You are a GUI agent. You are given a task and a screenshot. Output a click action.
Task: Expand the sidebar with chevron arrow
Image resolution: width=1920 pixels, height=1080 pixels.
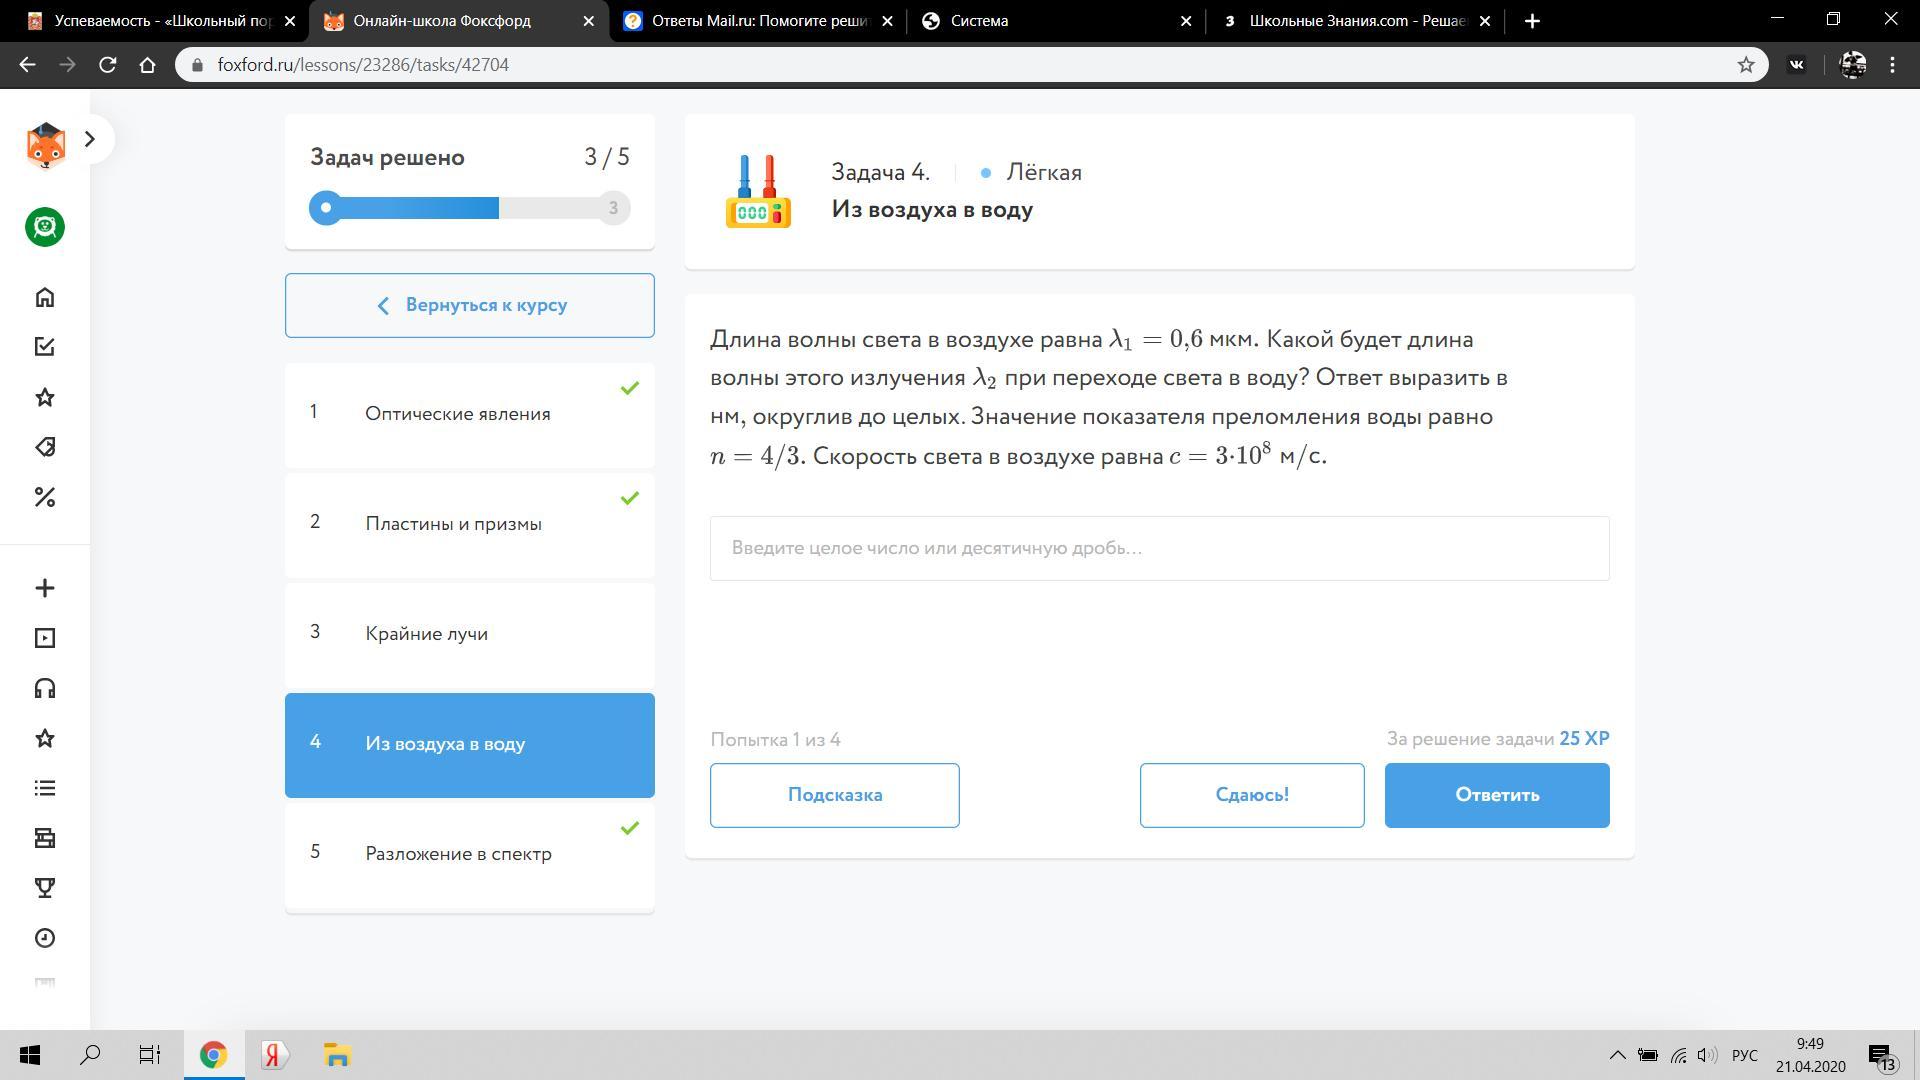tap(90, 139)
